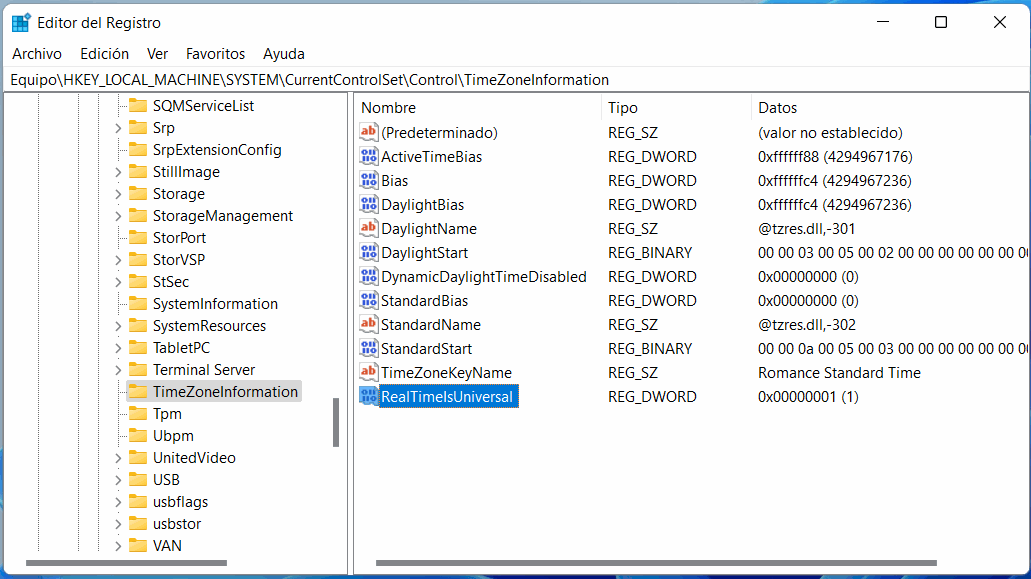The height and width of the screenshot is (579, 1031).
Task: Expand the Srp registry key
Action: (x=118, y=128)
